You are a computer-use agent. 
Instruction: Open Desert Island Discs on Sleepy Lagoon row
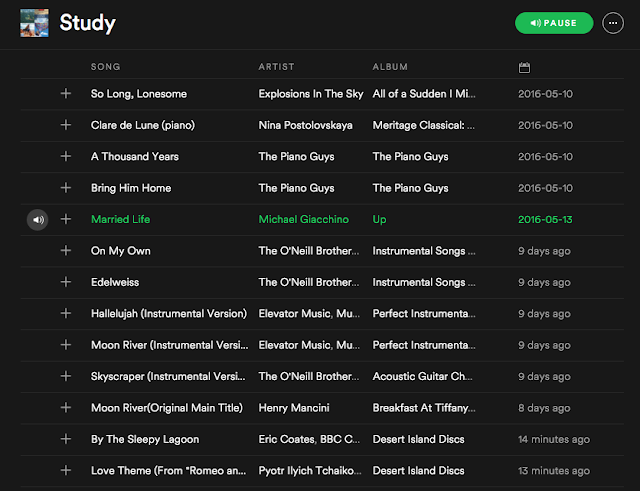[x=418, y=440]
